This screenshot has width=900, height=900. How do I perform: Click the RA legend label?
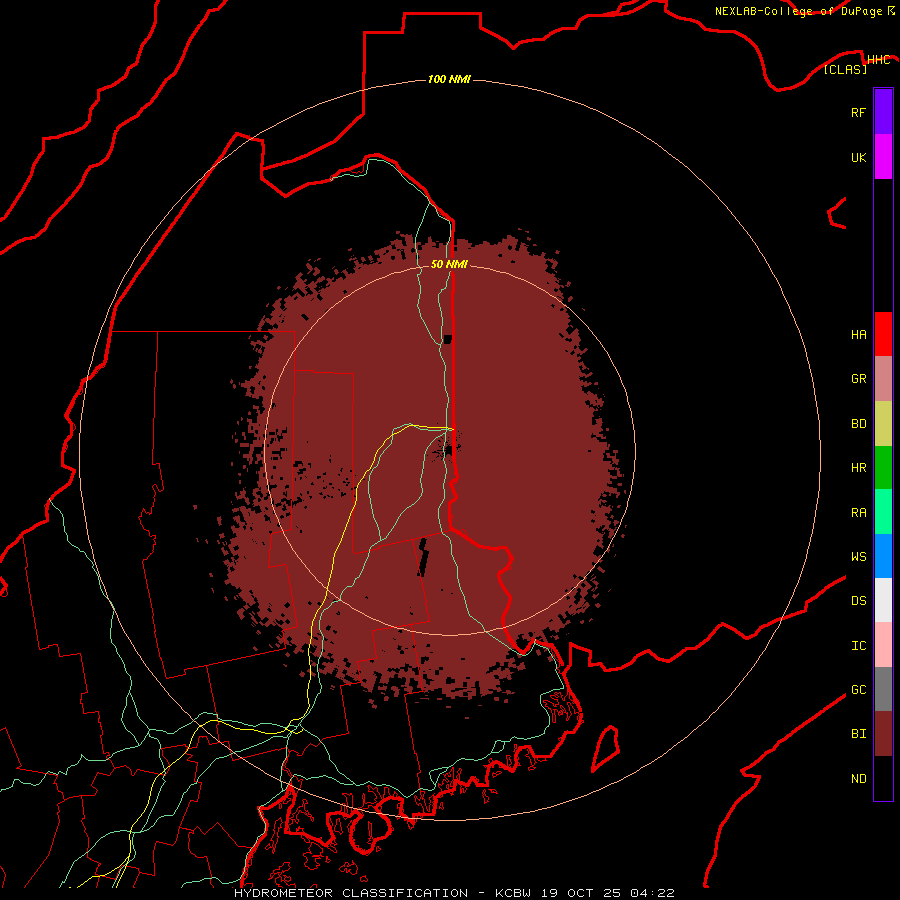[858, 513]
